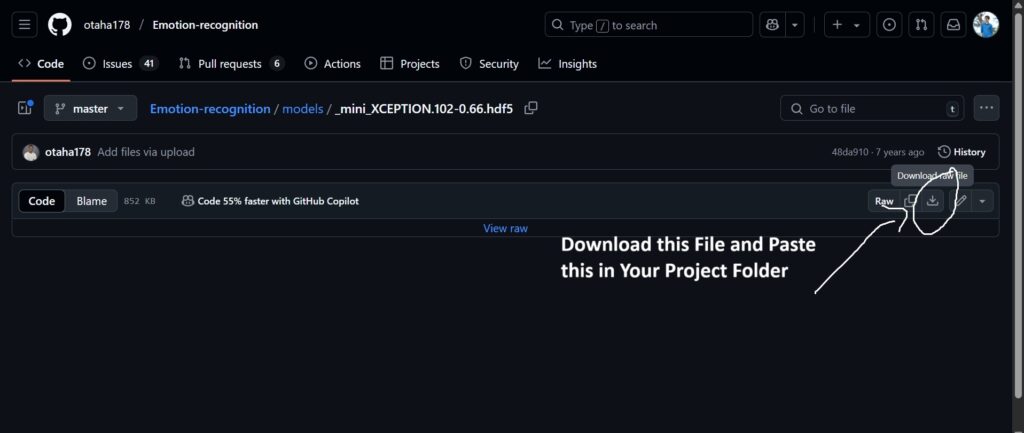Screen dimensions: 1024x433
Task: Open the notifications inbox
Action: tap(953, 25)
